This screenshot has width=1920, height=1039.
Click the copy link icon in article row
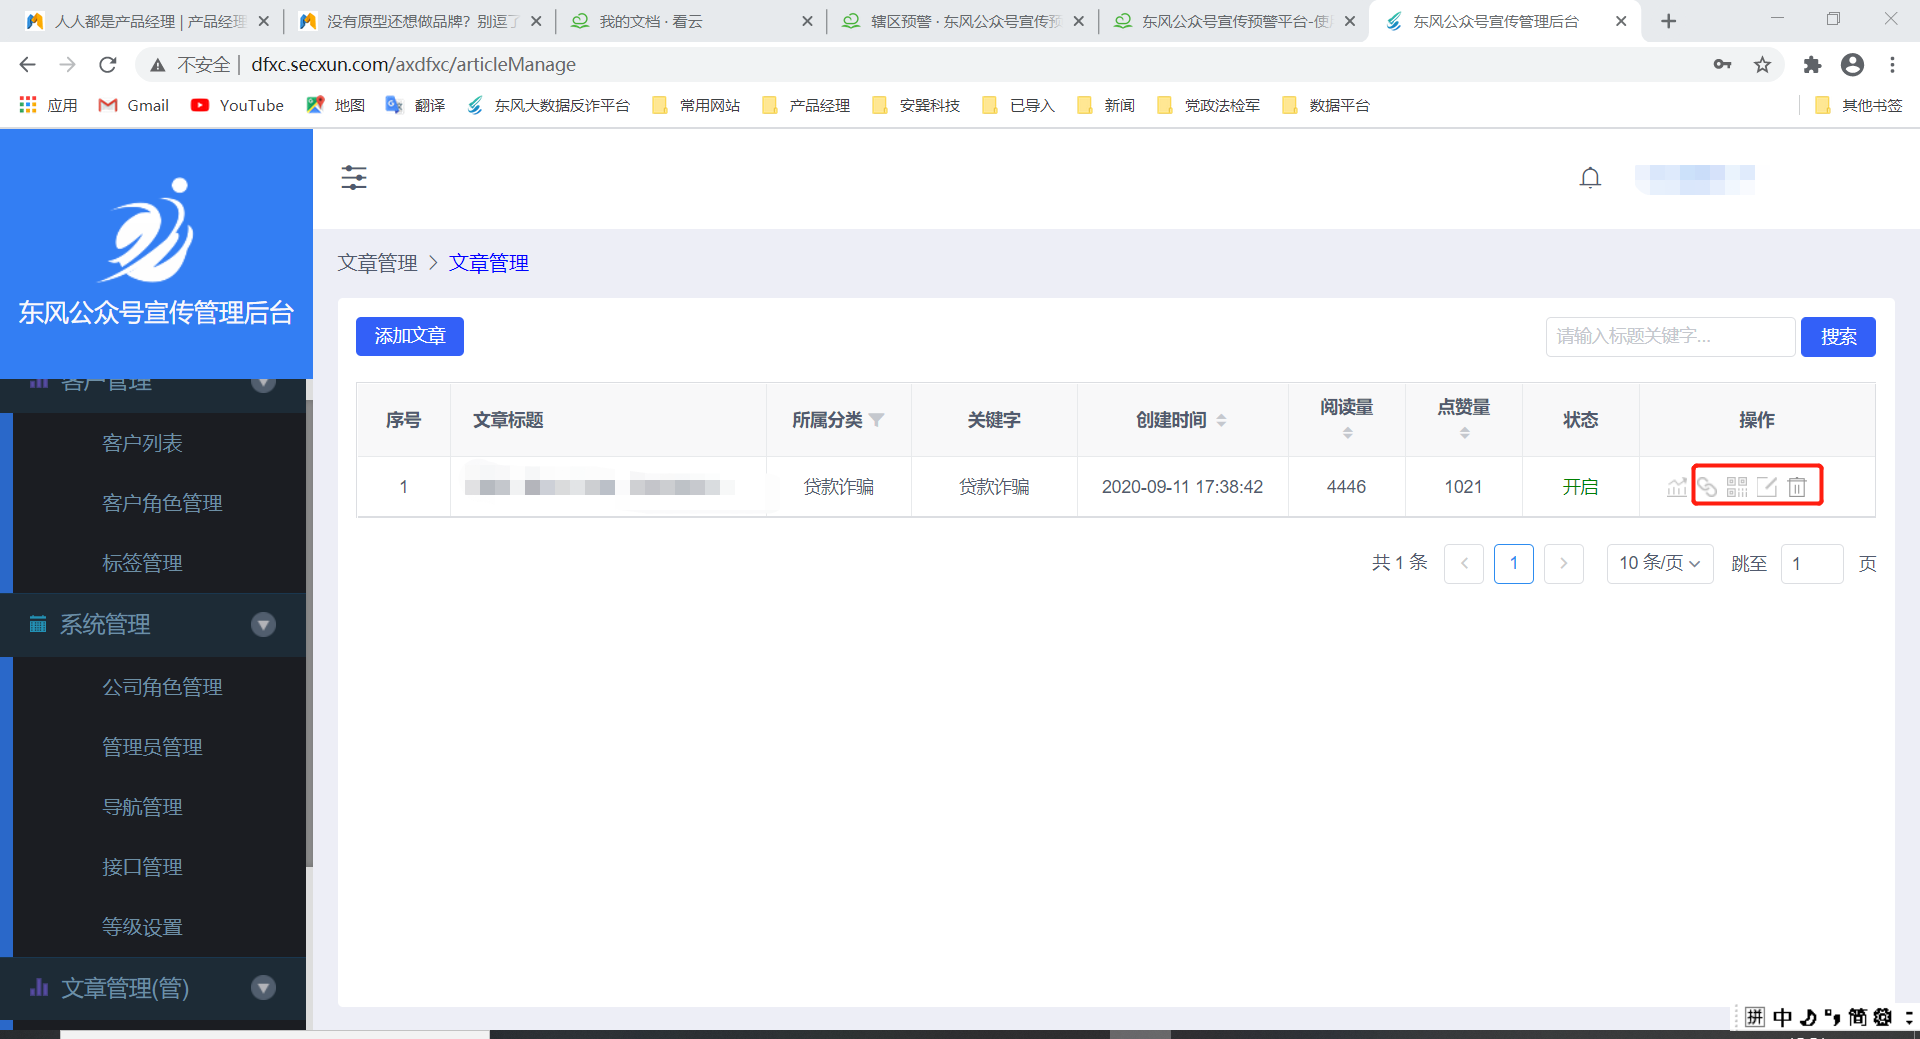click(1707, 487)
